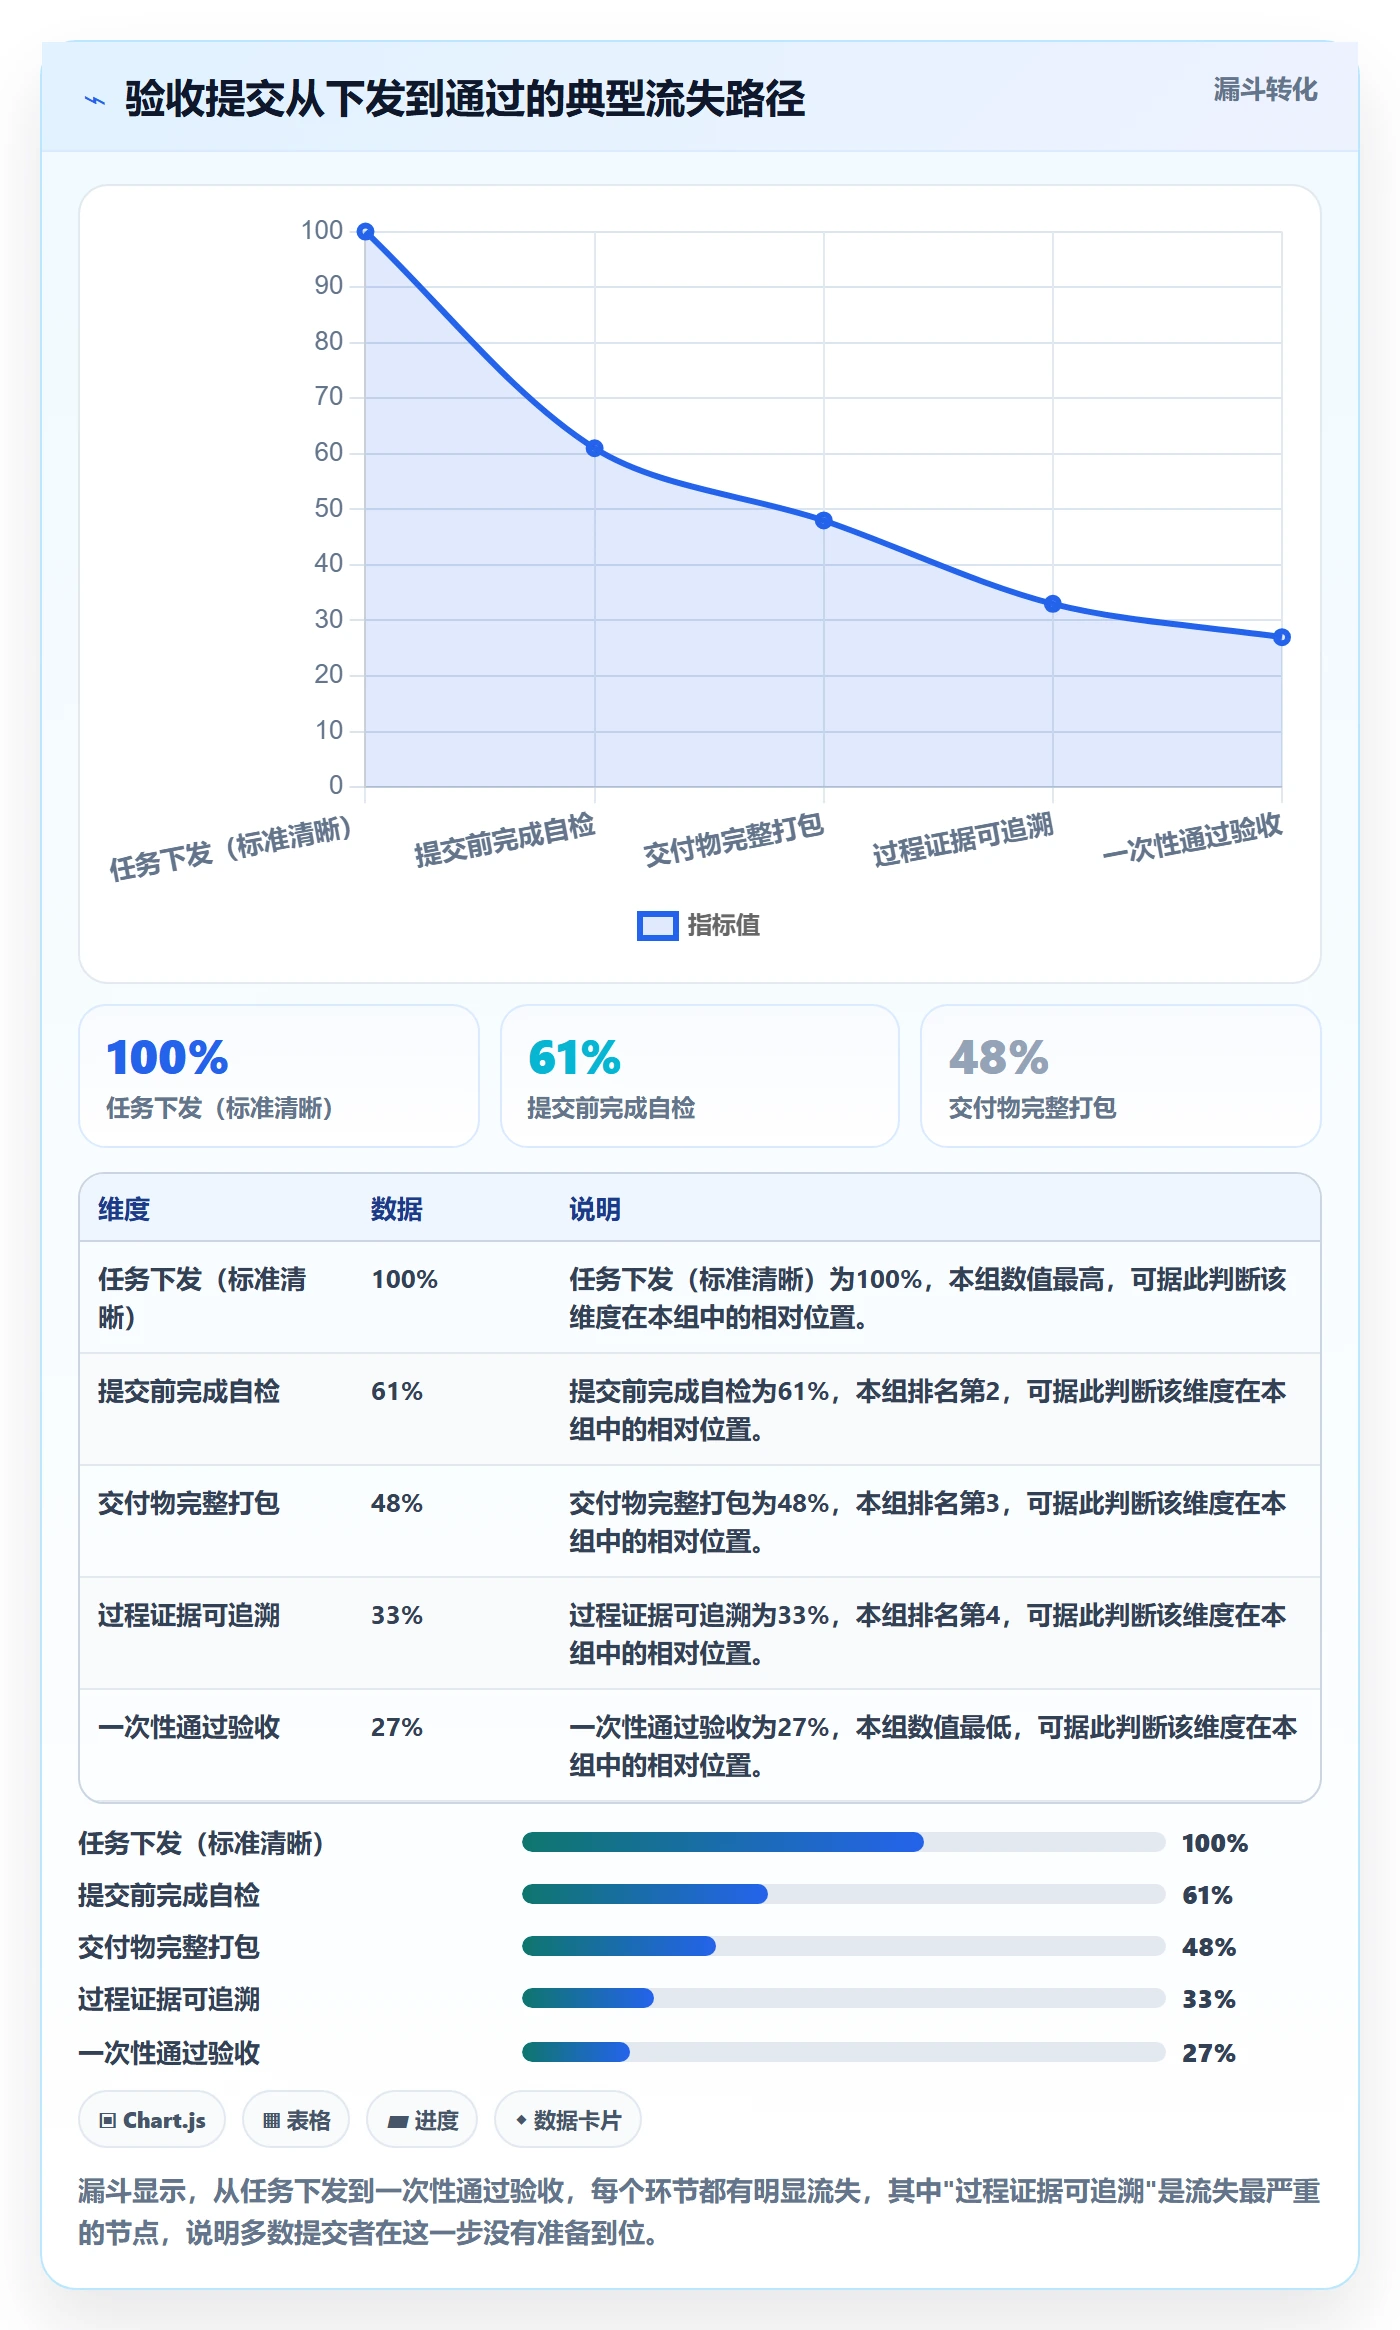The height and width of the screenshot is (2330, 1400).
Task: Click the 33% cell in the table
Action: coord(397,1615)
